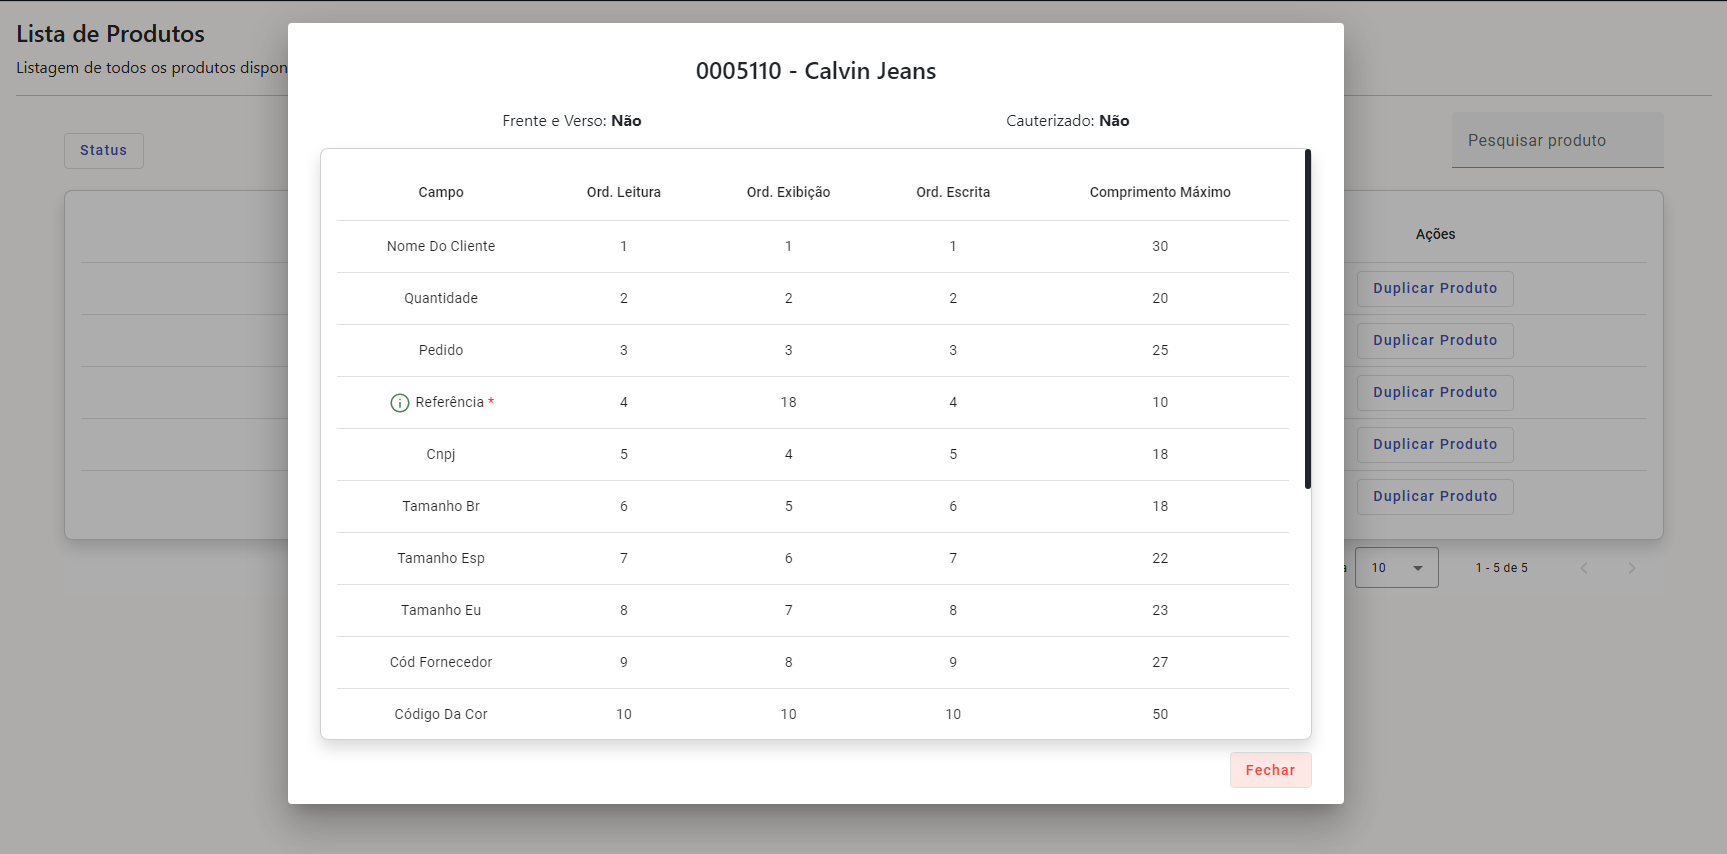Click the modal title 0005110 - Calvin Jeans
This screenshot has height=854, width=1727.
pos(815,72)
